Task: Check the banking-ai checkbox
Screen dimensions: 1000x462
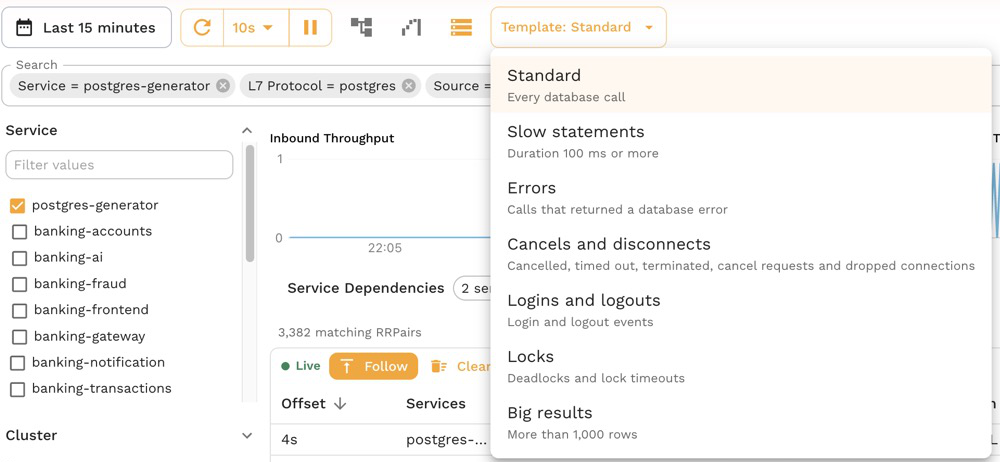Action: (19, 258)
